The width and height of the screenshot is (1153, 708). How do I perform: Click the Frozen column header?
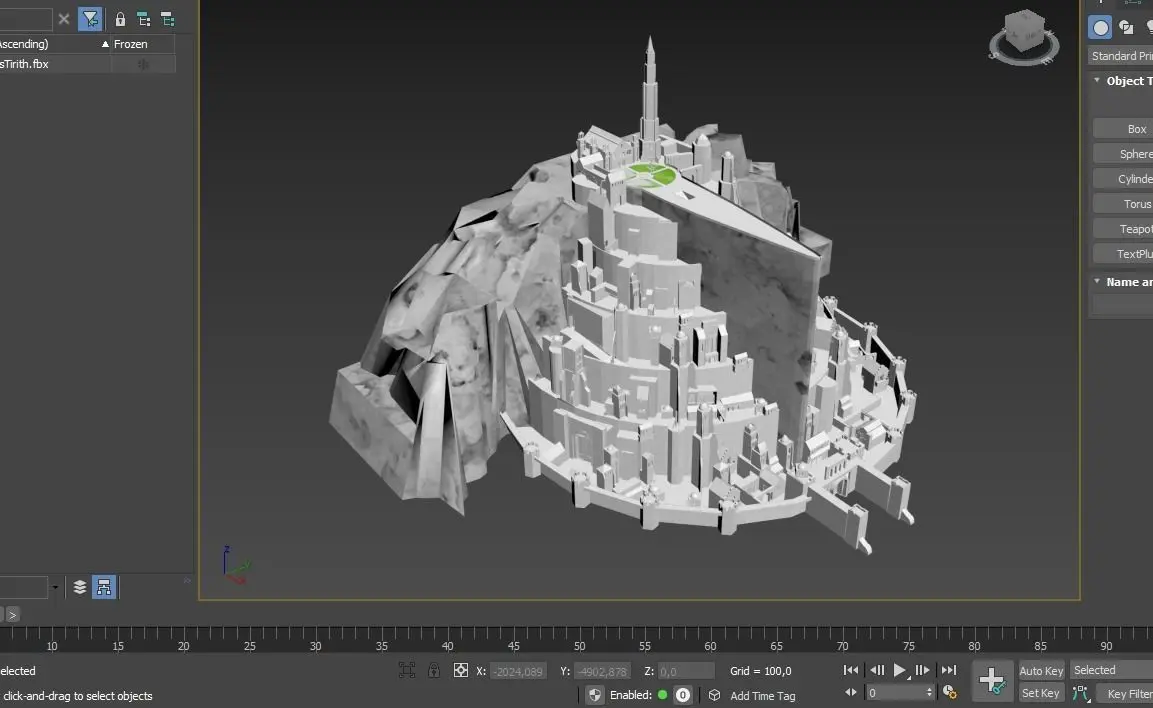point(130,44)
